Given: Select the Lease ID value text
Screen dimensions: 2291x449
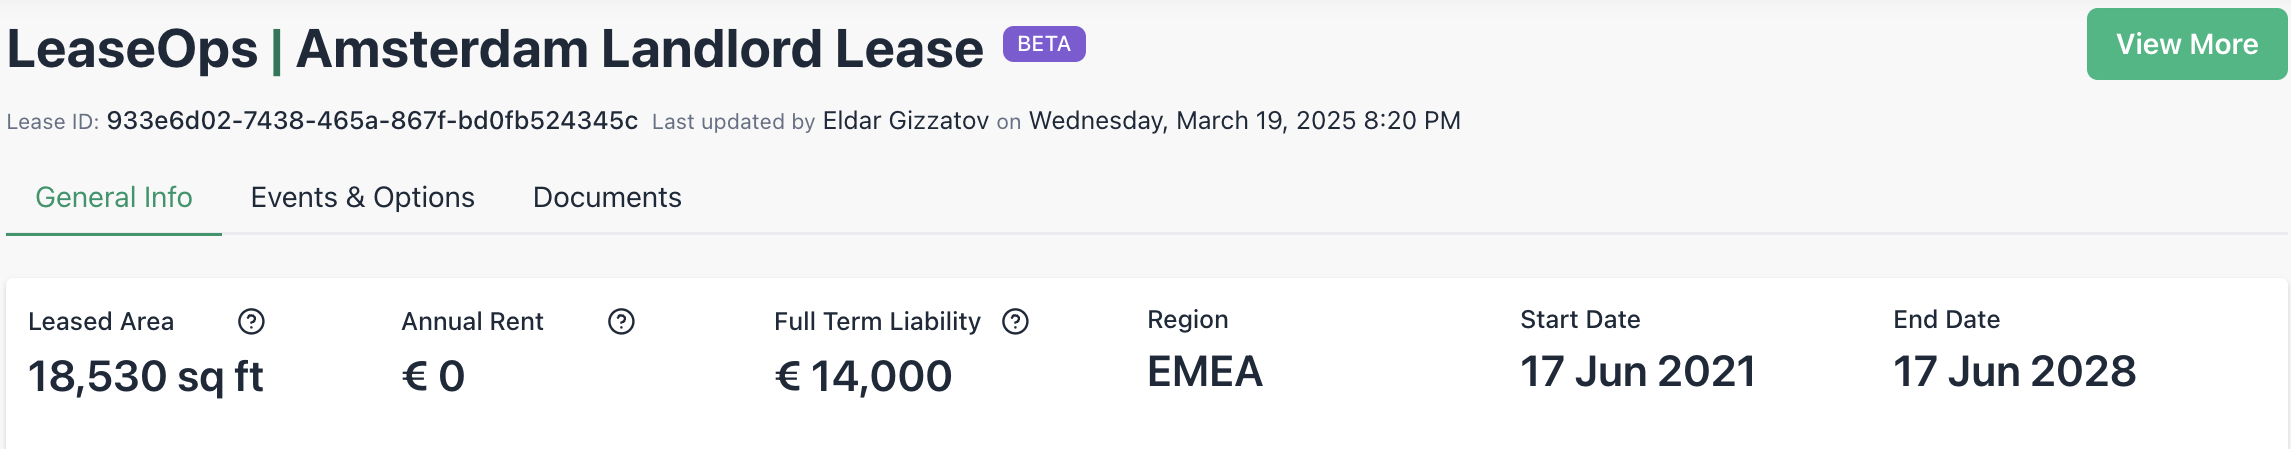Looking at the screenshot, I should [372, 121].
